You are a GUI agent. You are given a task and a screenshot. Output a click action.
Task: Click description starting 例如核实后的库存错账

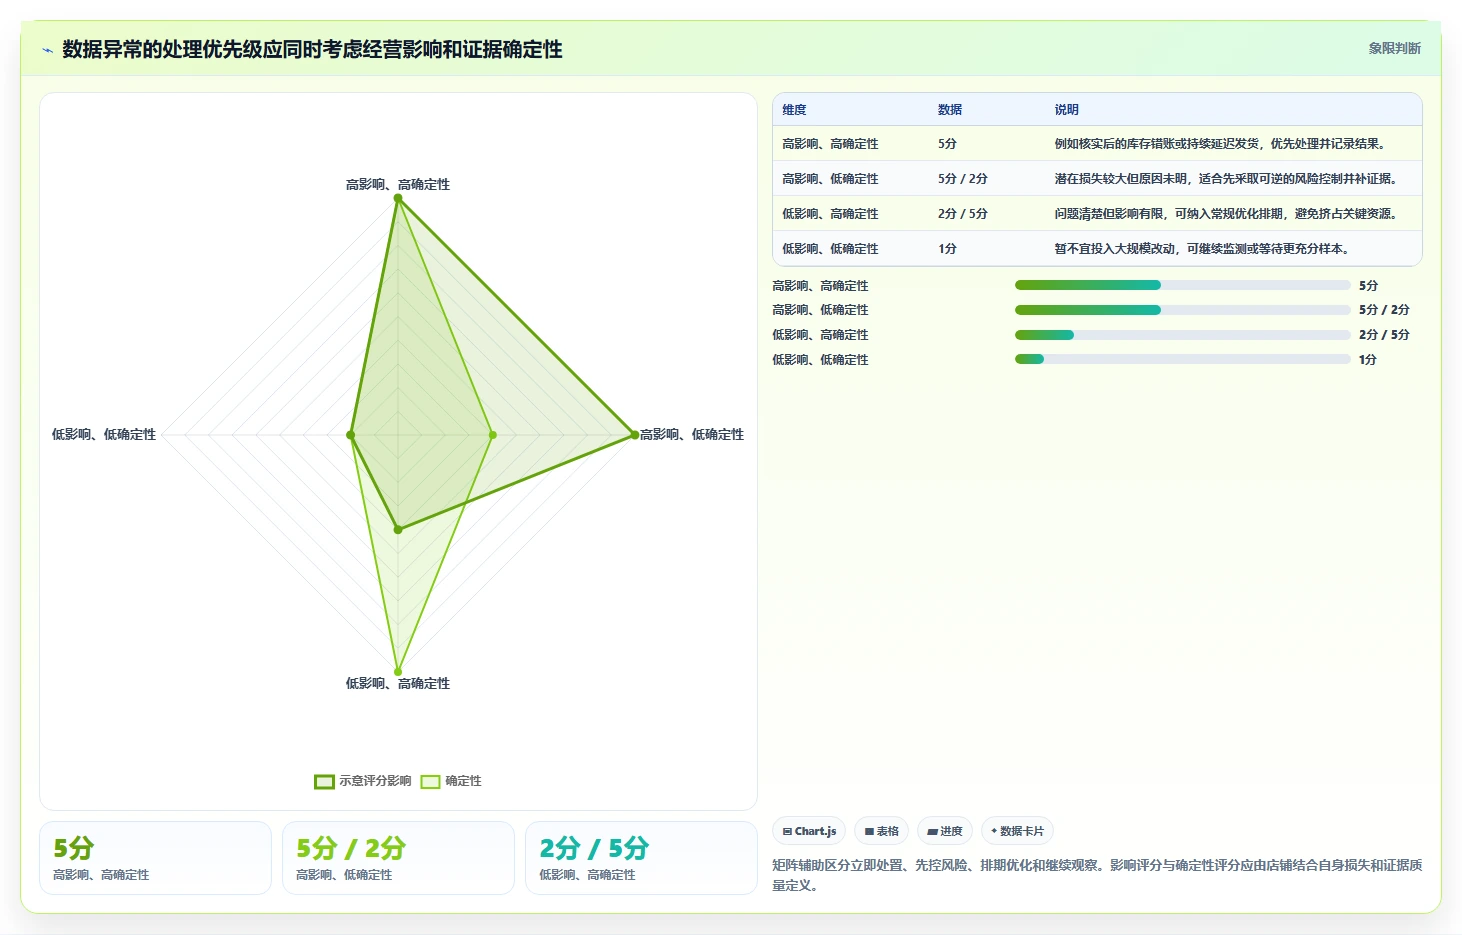click(1223, 144)
